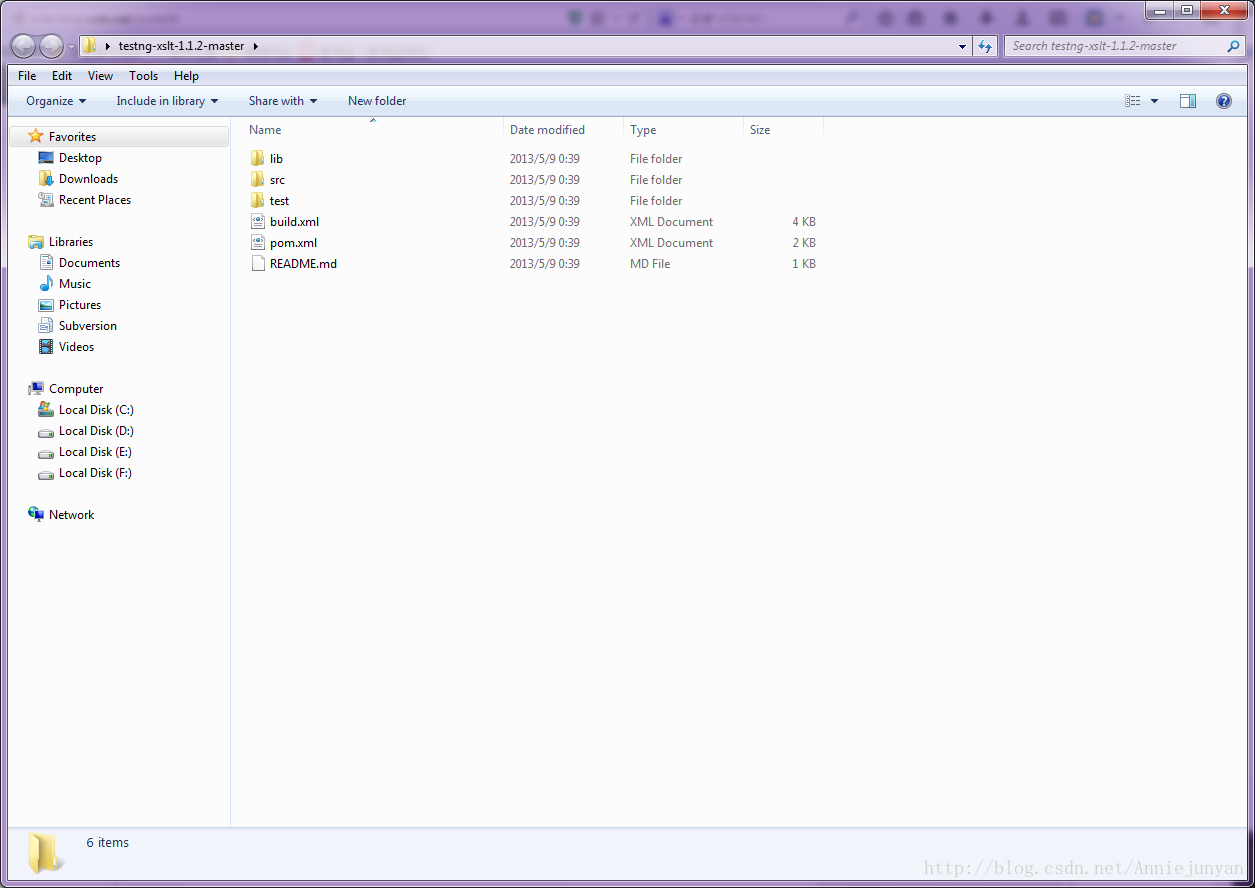This screenshot has height=888, width=1255.
Task: Click the search magnifier icon
Action: coord(1233,46)
